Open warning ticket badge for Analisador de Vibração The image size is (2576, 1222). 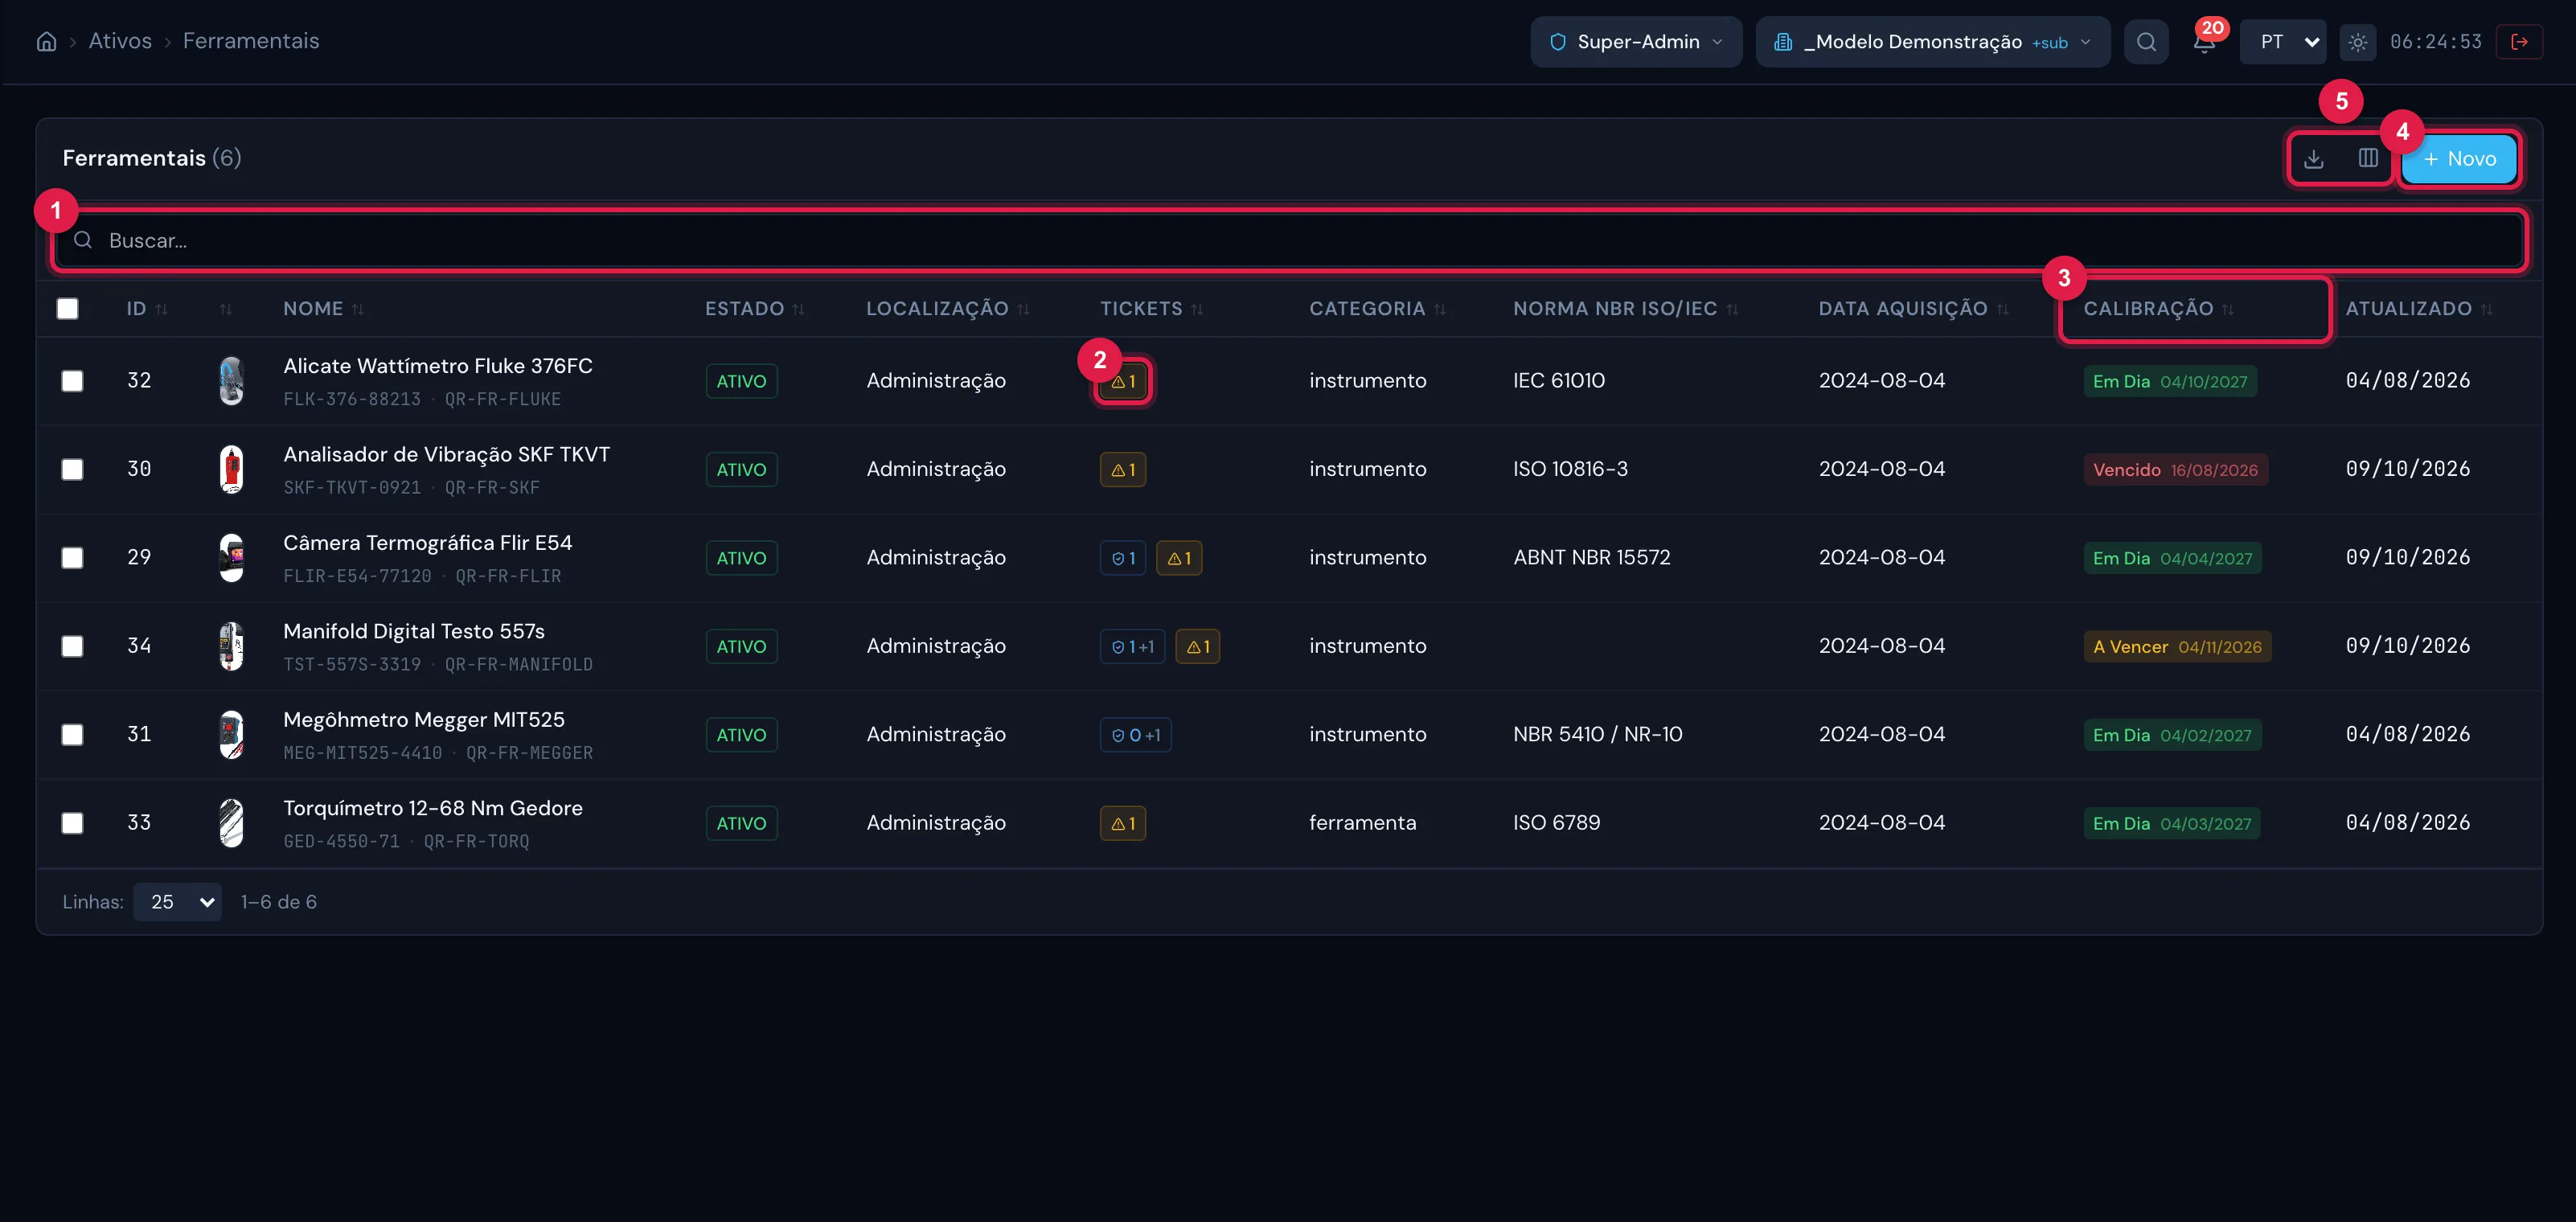coord(1123,470)
